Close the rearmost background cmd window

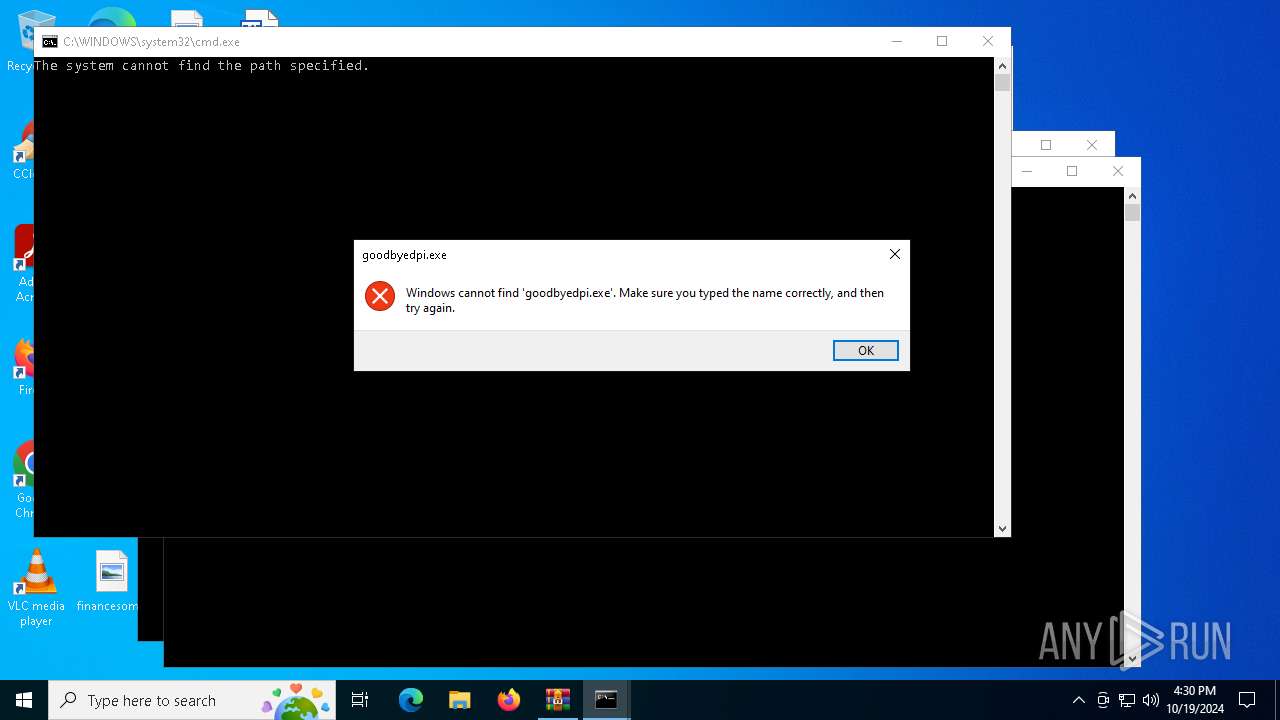coord(1118,171)
